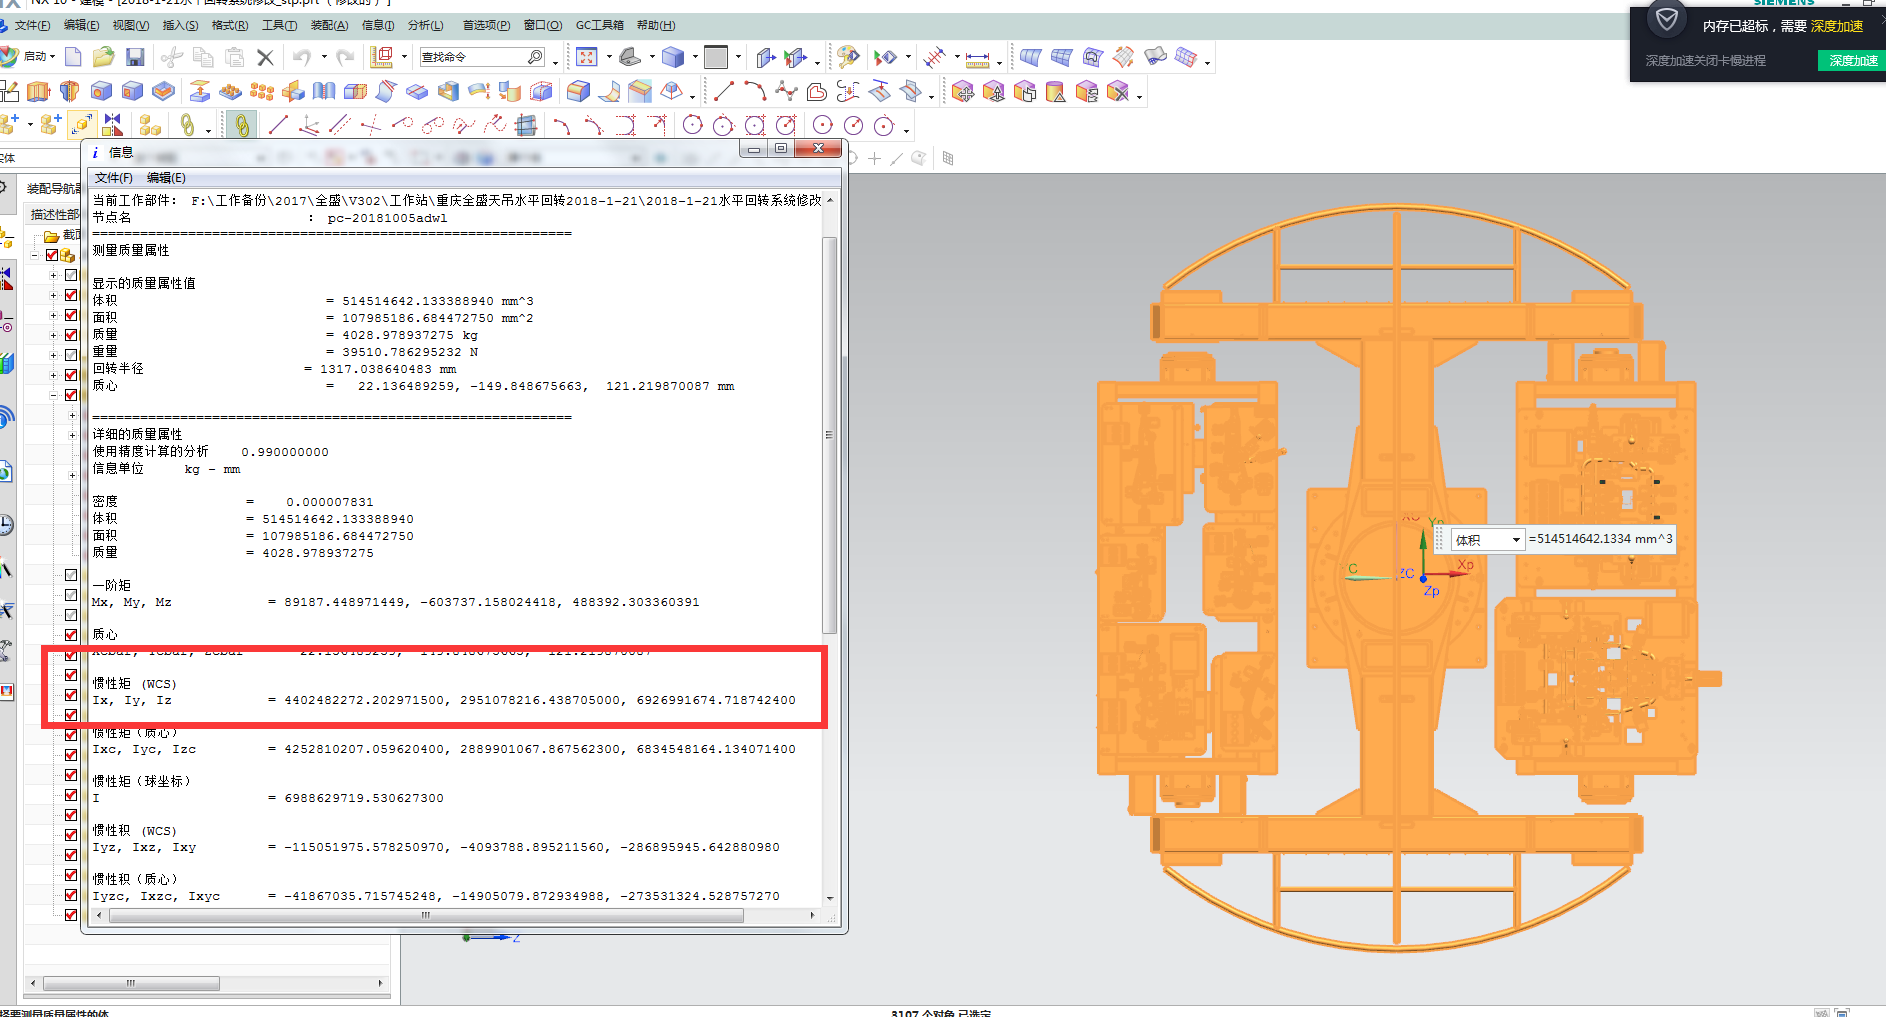
Task: Click the Line sketch tool icon
Action: coord(724,92)
